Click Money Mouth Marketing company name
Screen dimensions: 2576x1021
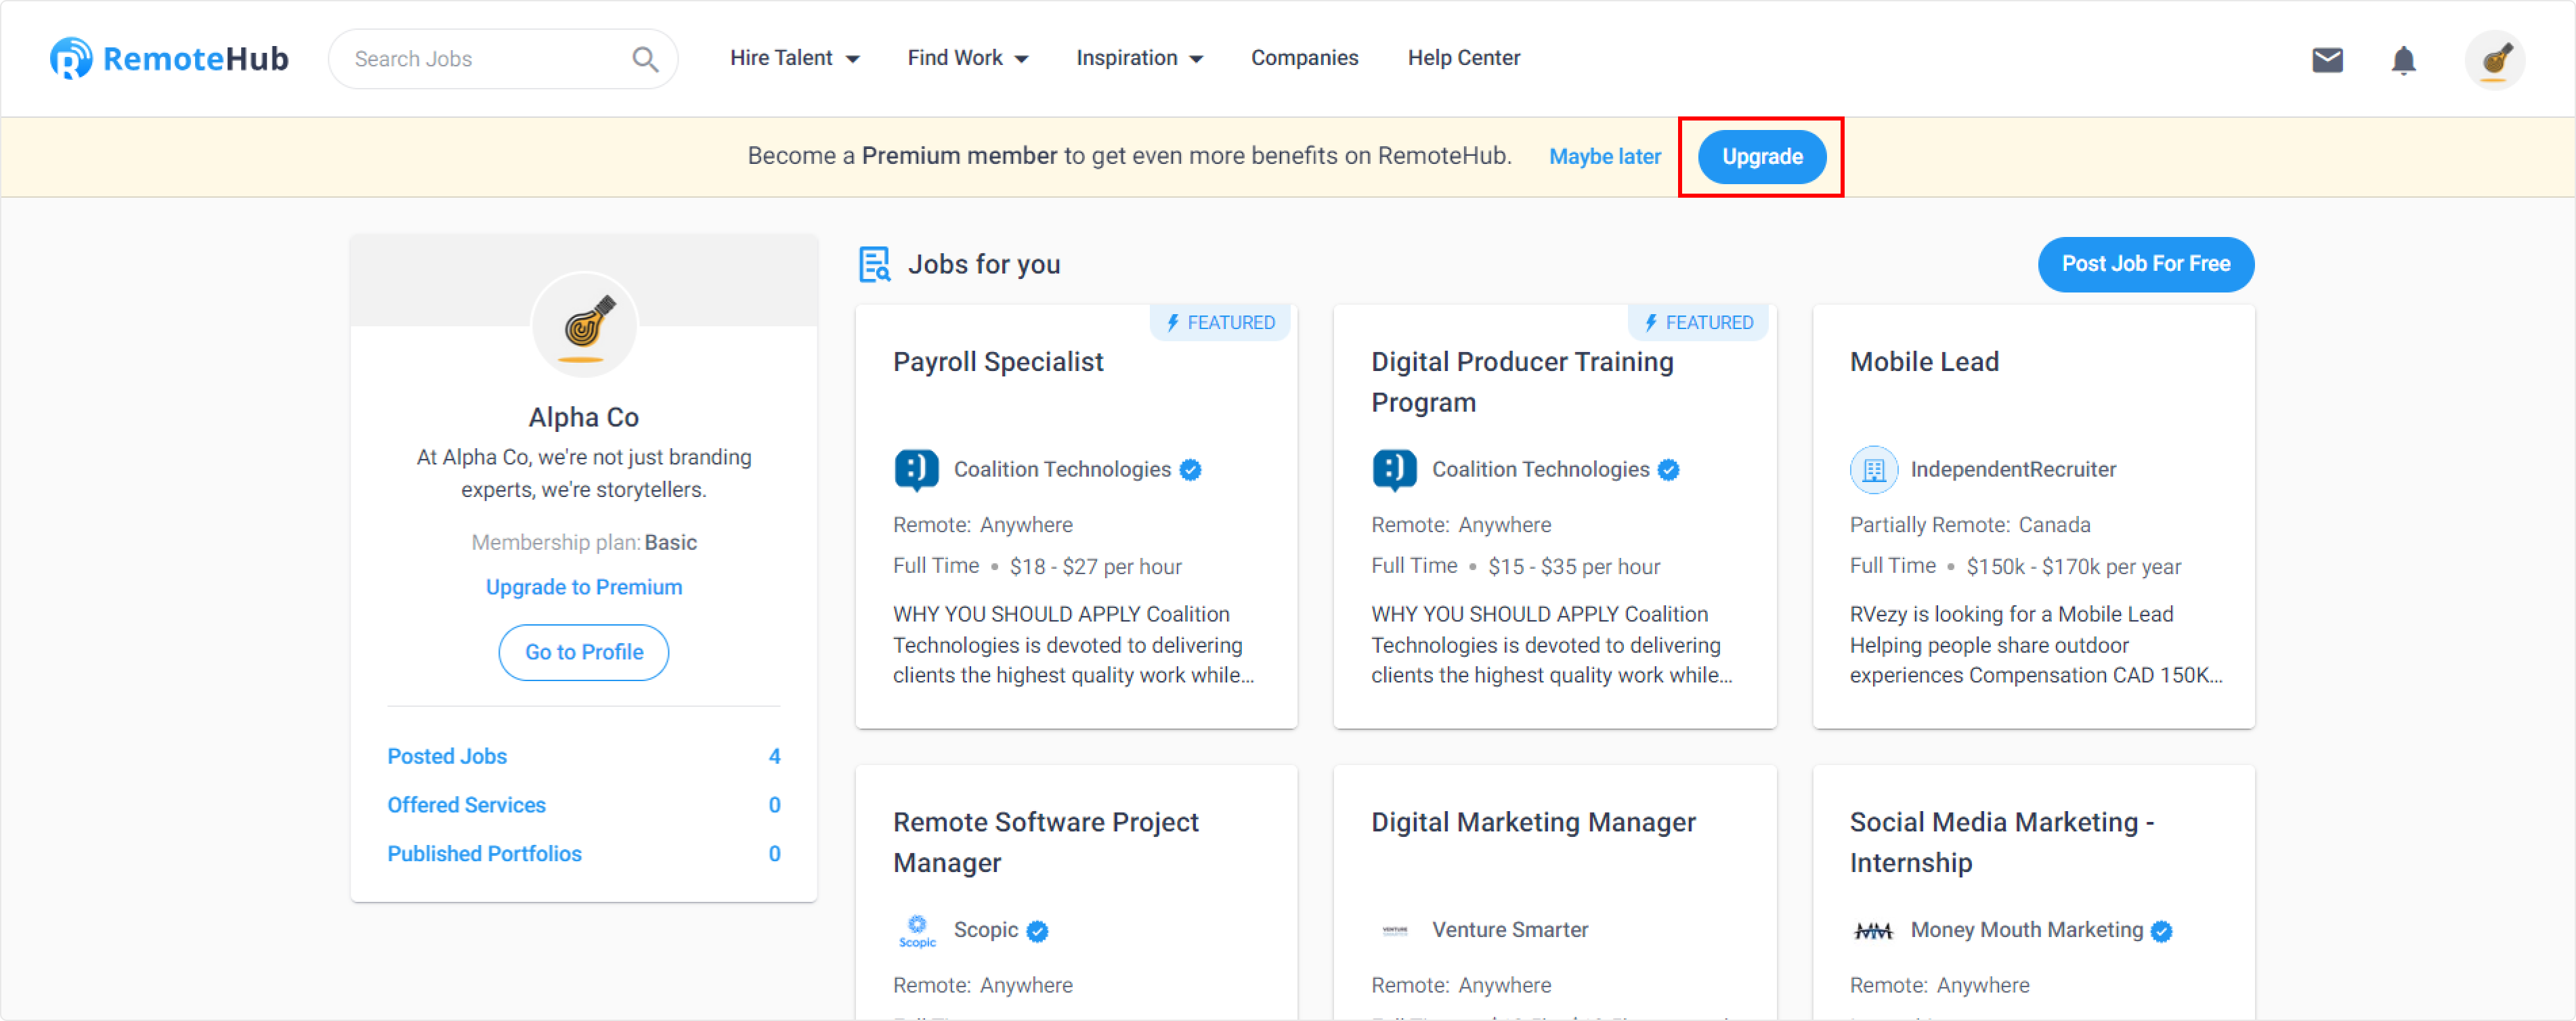(x=2026, y=930)
